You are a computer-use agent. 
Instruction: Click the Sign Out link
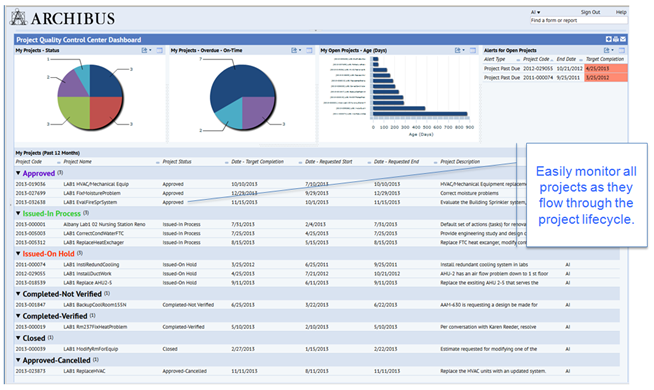point(590,12)
